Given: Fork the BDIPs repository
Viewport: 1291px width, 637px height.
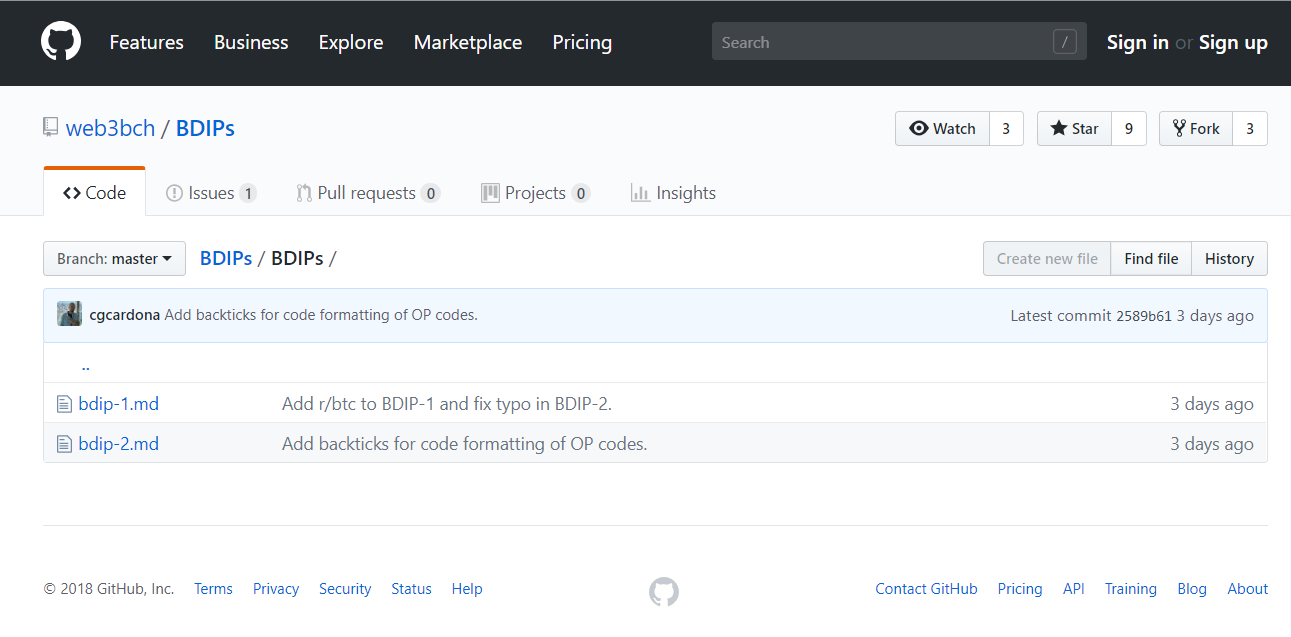Looking at the screenshot, I should (1196, 128).
